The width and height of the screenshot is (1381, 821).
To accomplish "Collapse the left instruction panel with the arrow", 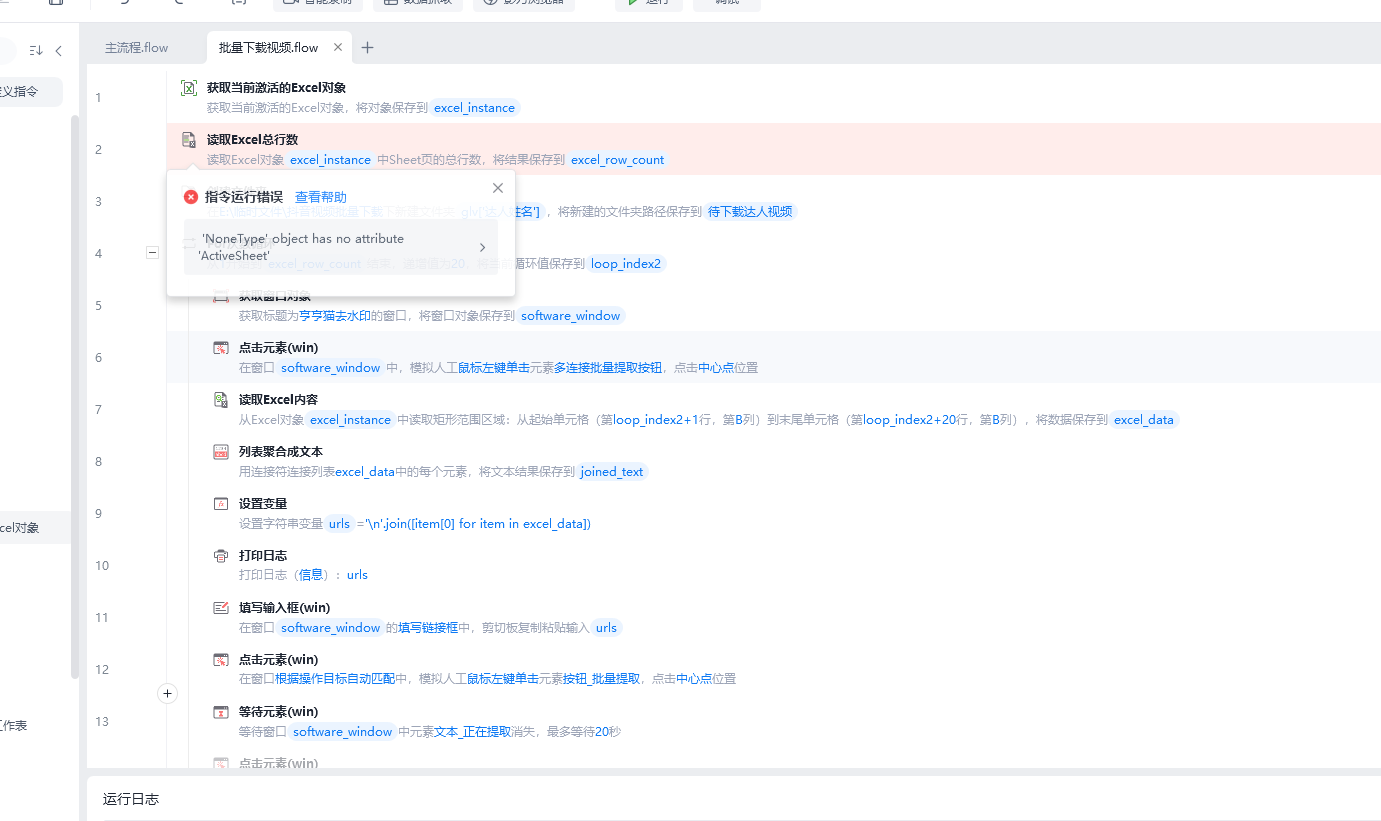I will click(x=58, y=51).
